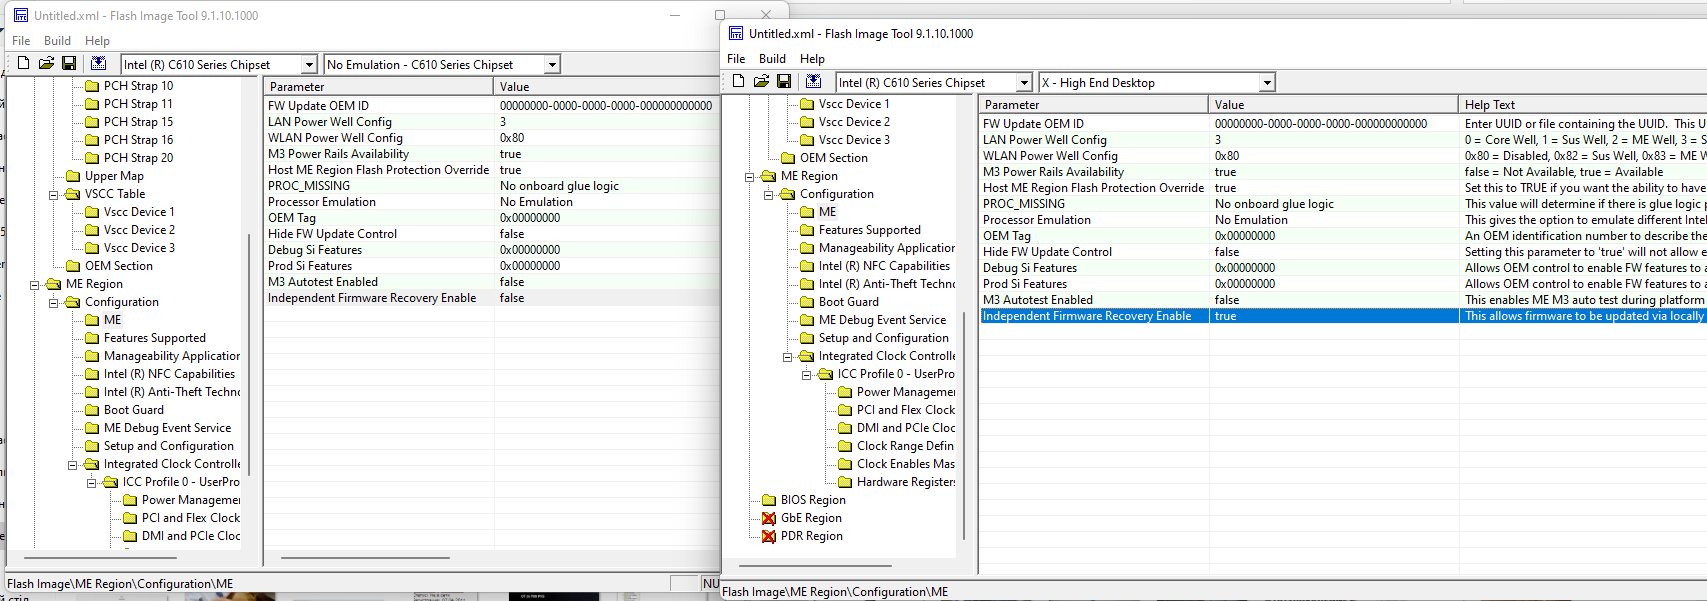Collapse ME Region node in right tree
The width and height of the screenshot is (1707, 601).
pos(750,176)
